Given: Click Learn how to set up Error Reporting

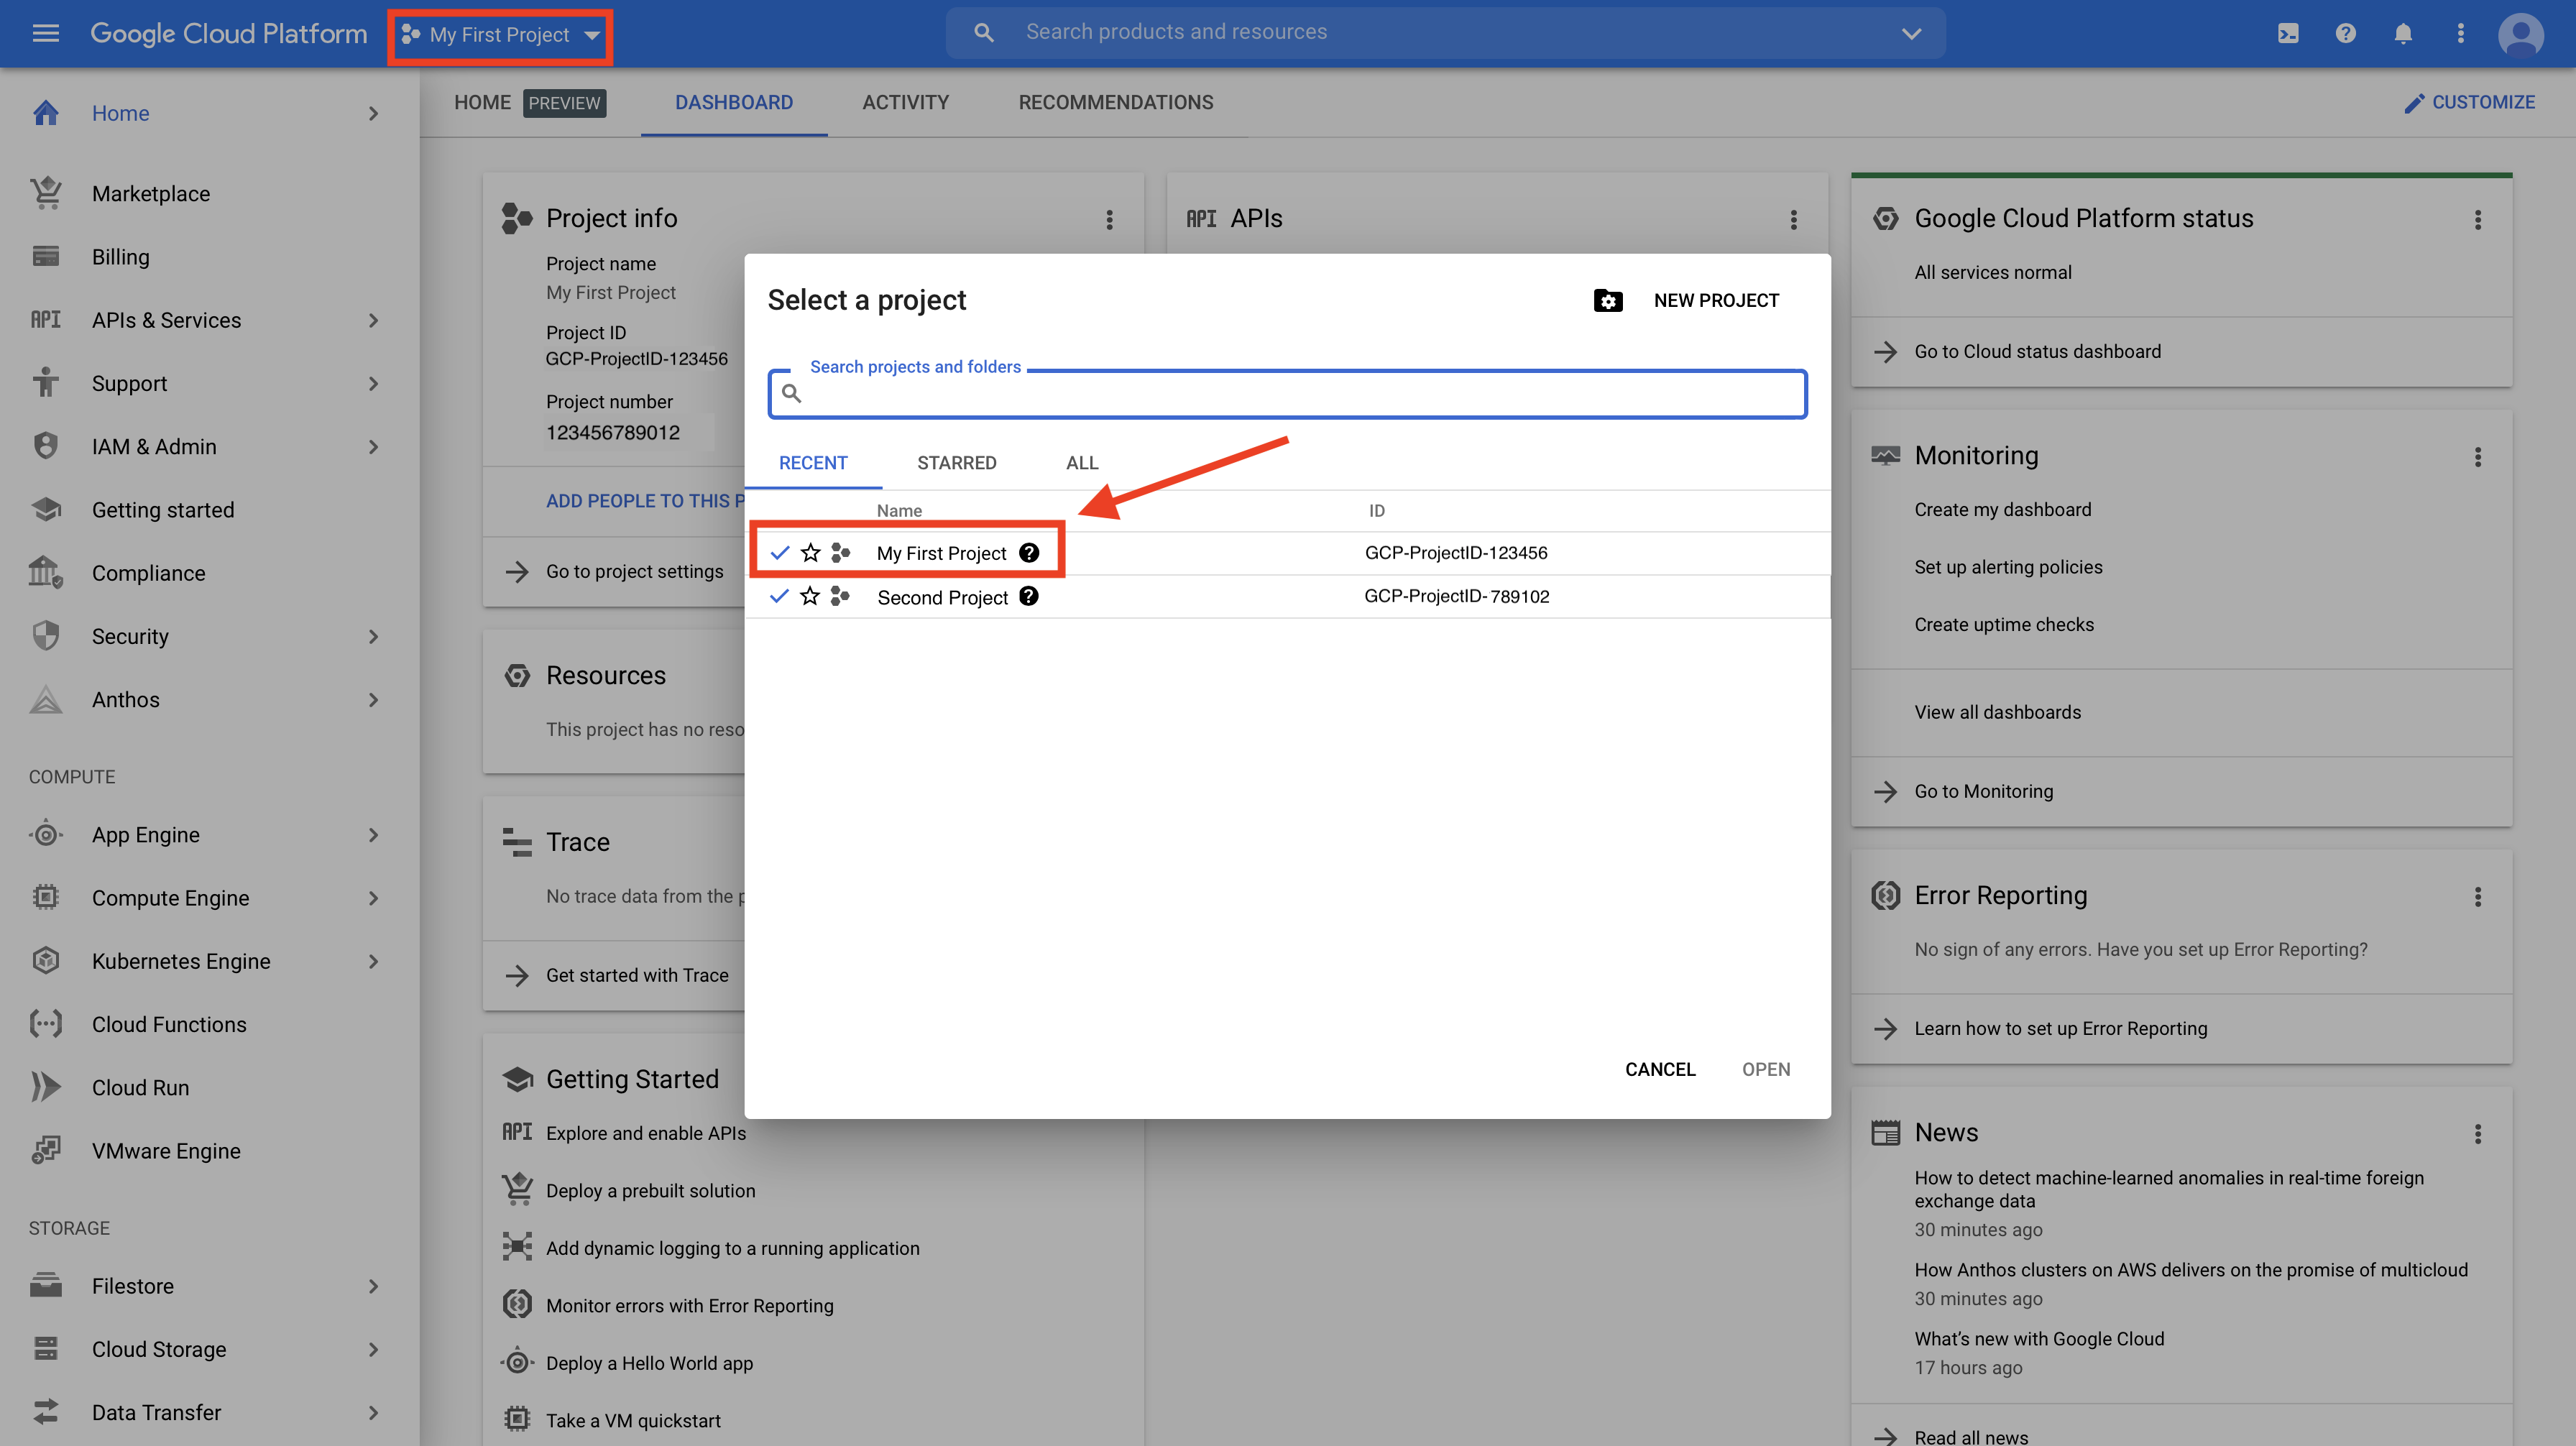Looking at the screenshot, I should click(x=2060, y=1028).
